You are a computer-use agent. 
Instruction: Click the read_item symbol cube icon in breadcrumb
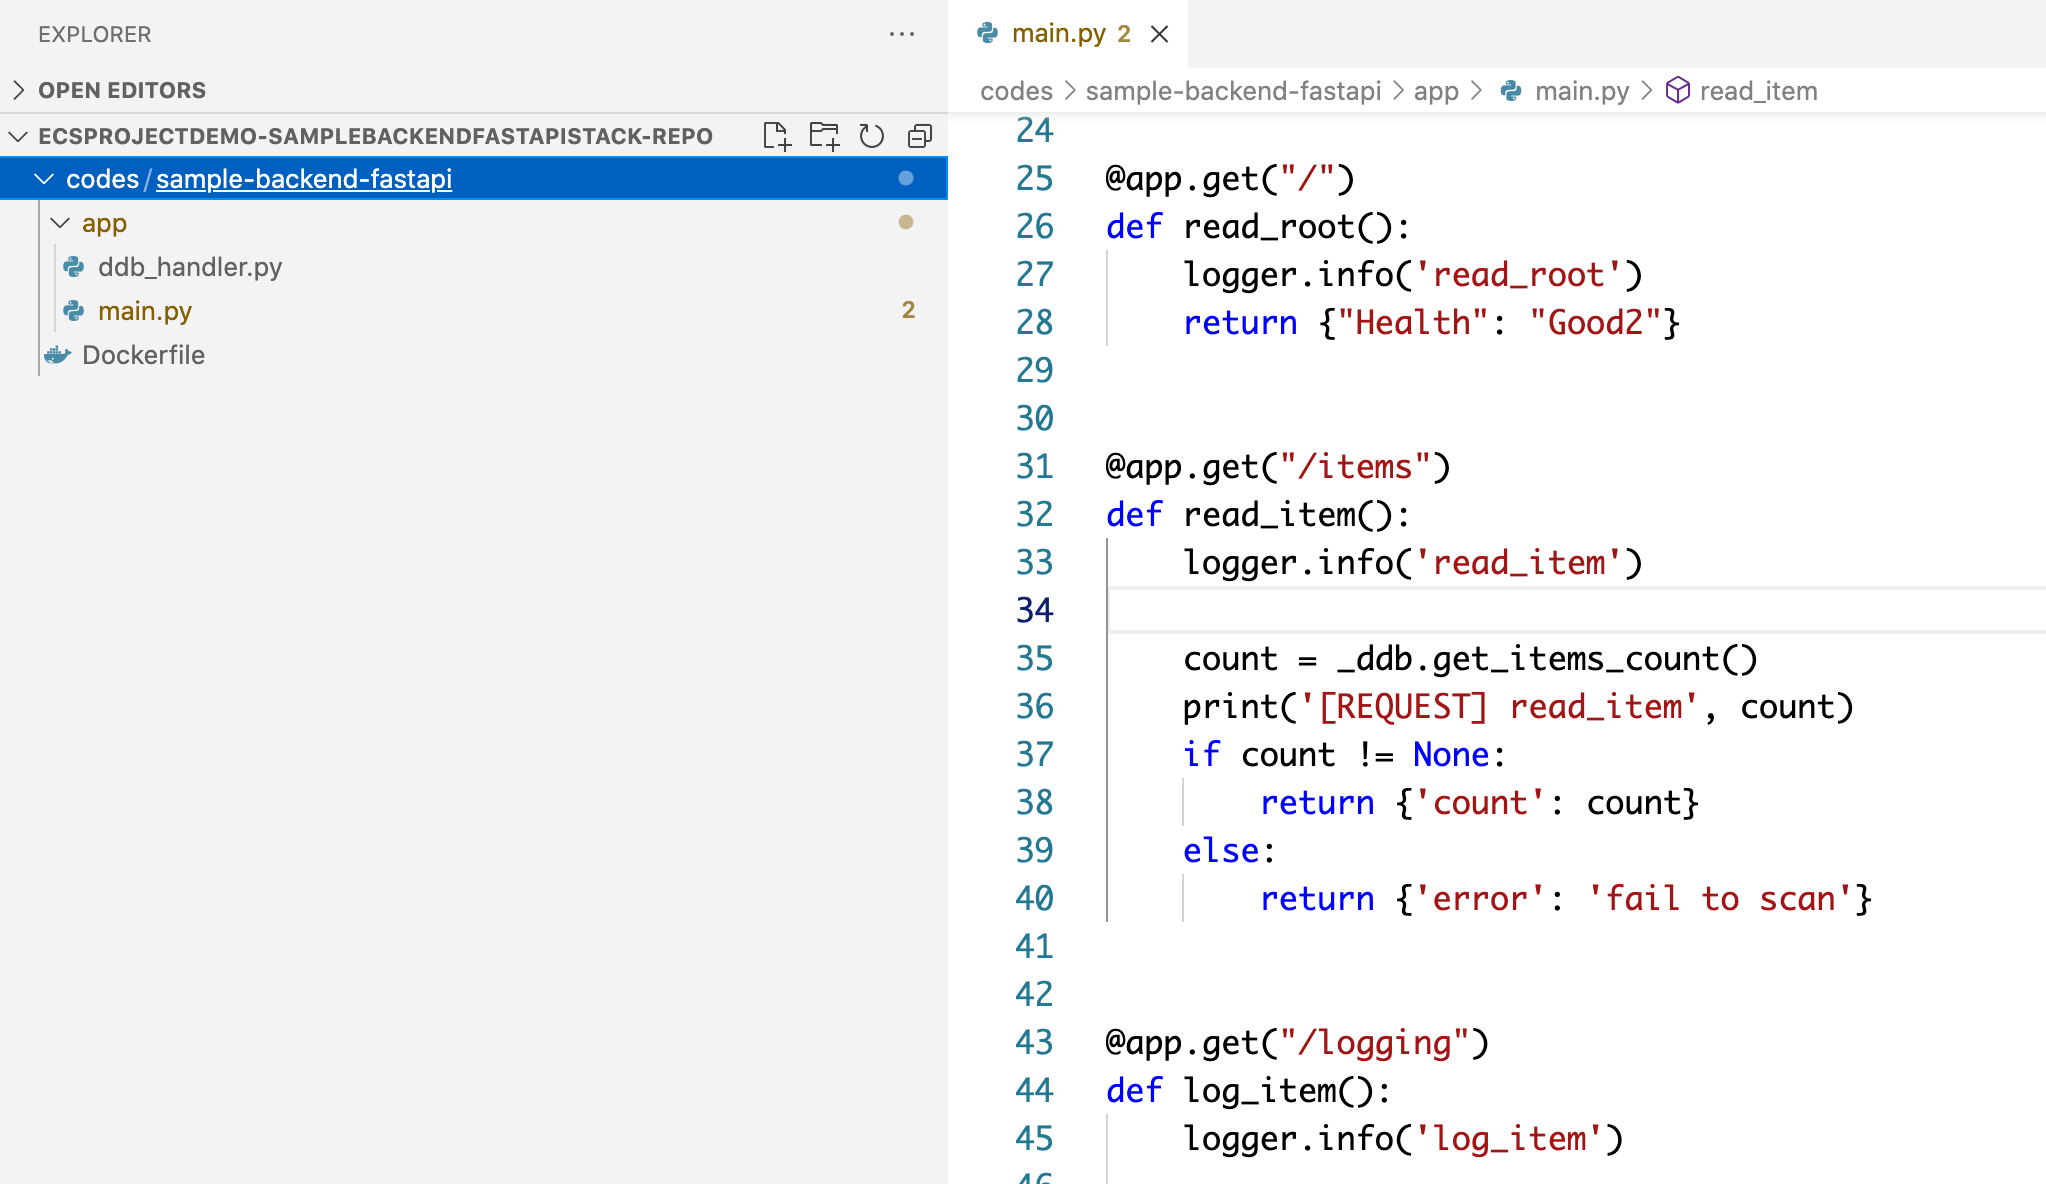[x=1677, y=91]
